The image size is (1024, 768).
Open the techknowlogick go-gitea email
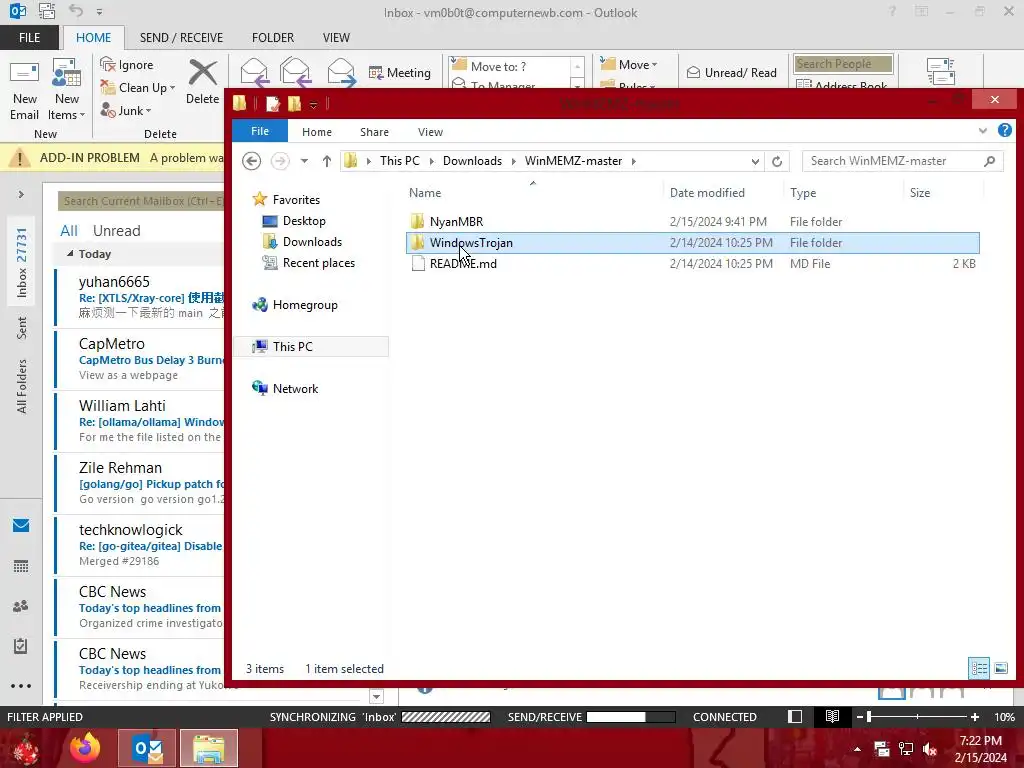click(x=140, y=546)
